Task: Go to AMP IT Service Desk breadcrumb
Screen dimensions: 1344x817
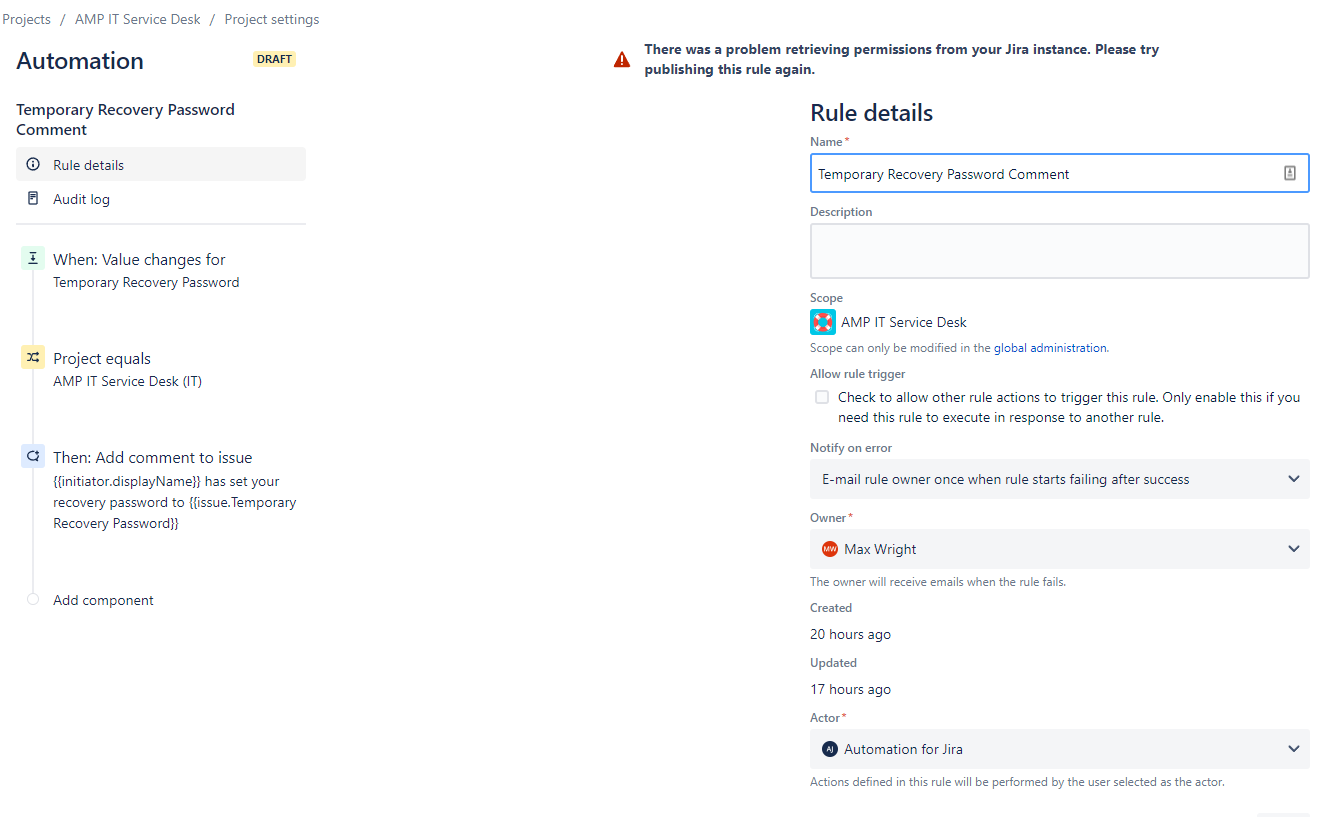Action: coord(138,19)
